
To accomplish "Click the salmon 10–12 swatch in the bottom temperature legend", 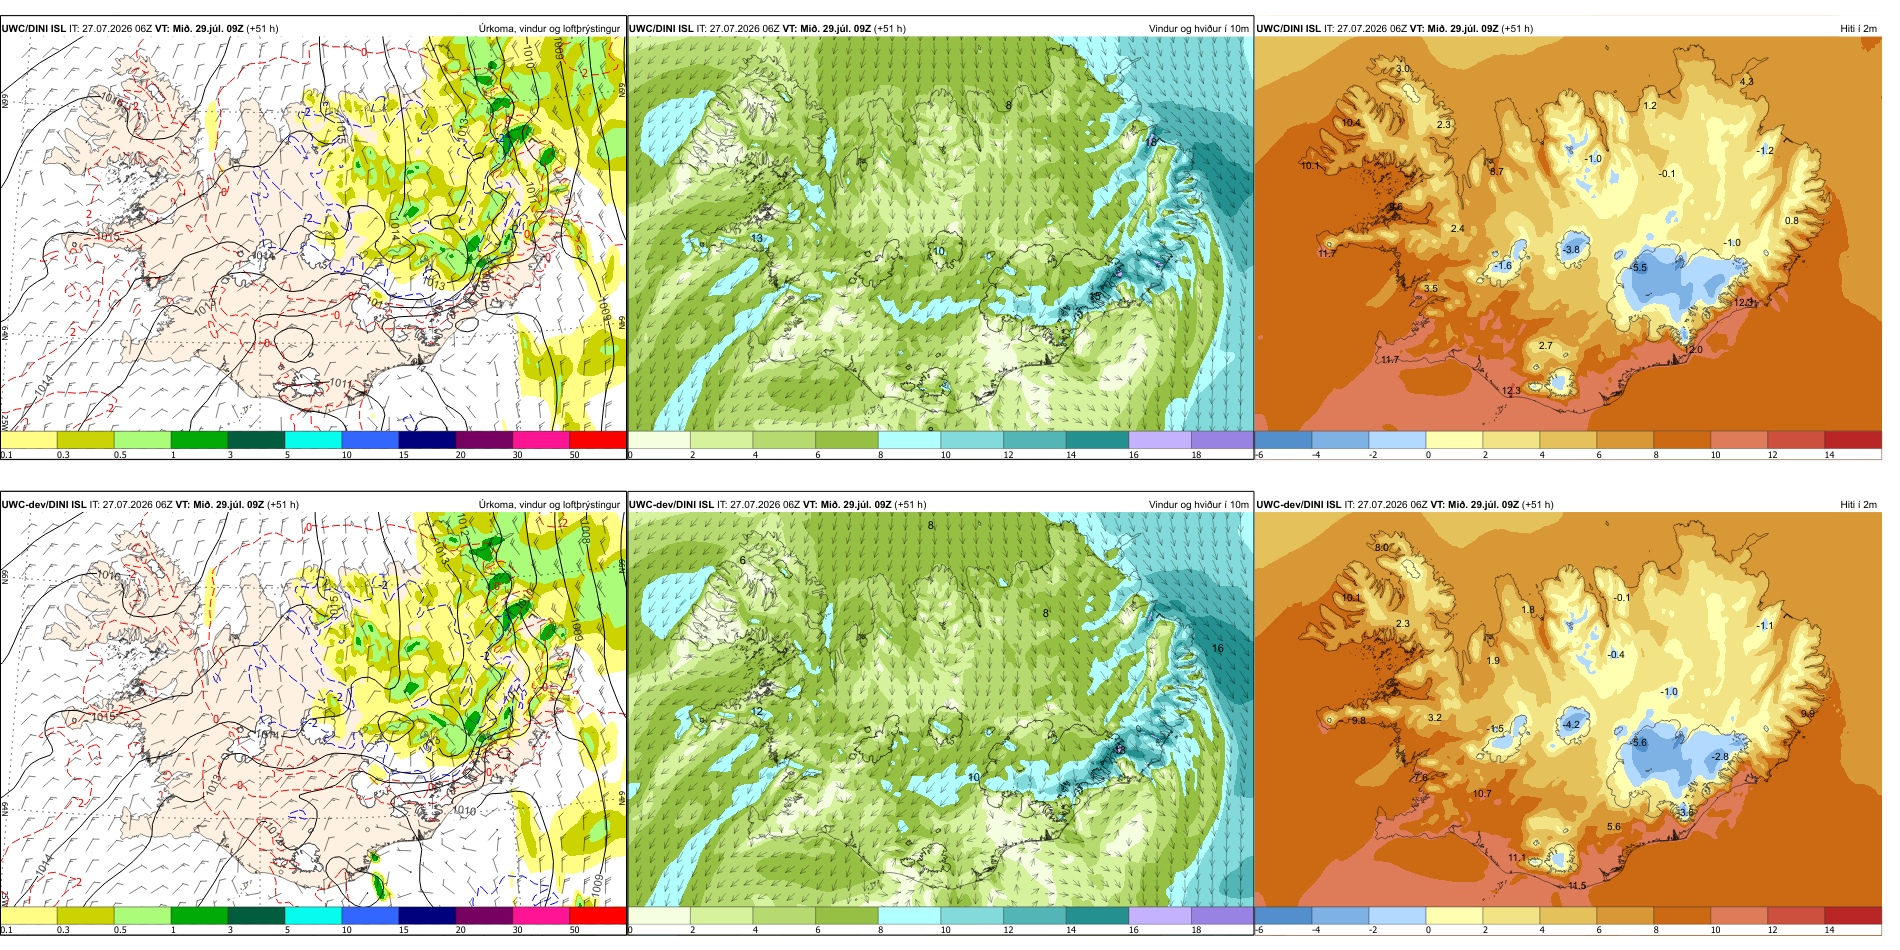I will tap(1739, 915).
